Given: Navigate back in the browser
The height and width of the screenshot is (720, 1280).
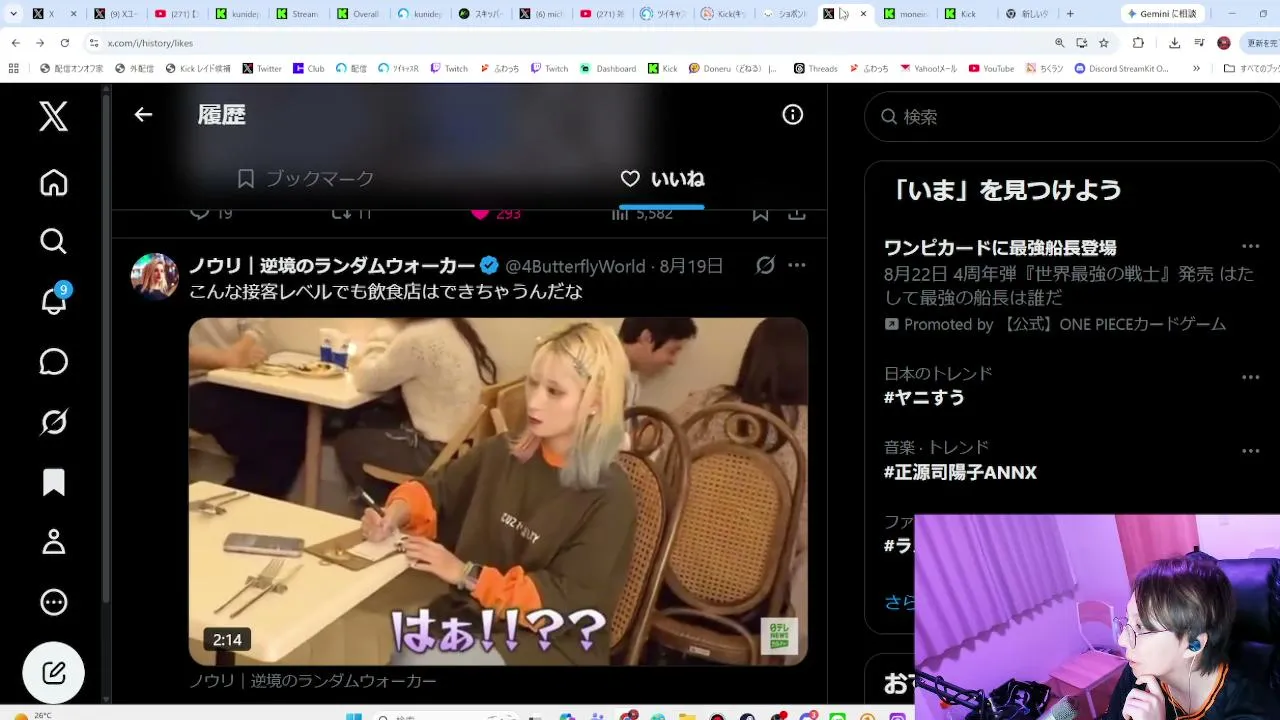Looking at the screenshot, I should (x=15, y=43).
